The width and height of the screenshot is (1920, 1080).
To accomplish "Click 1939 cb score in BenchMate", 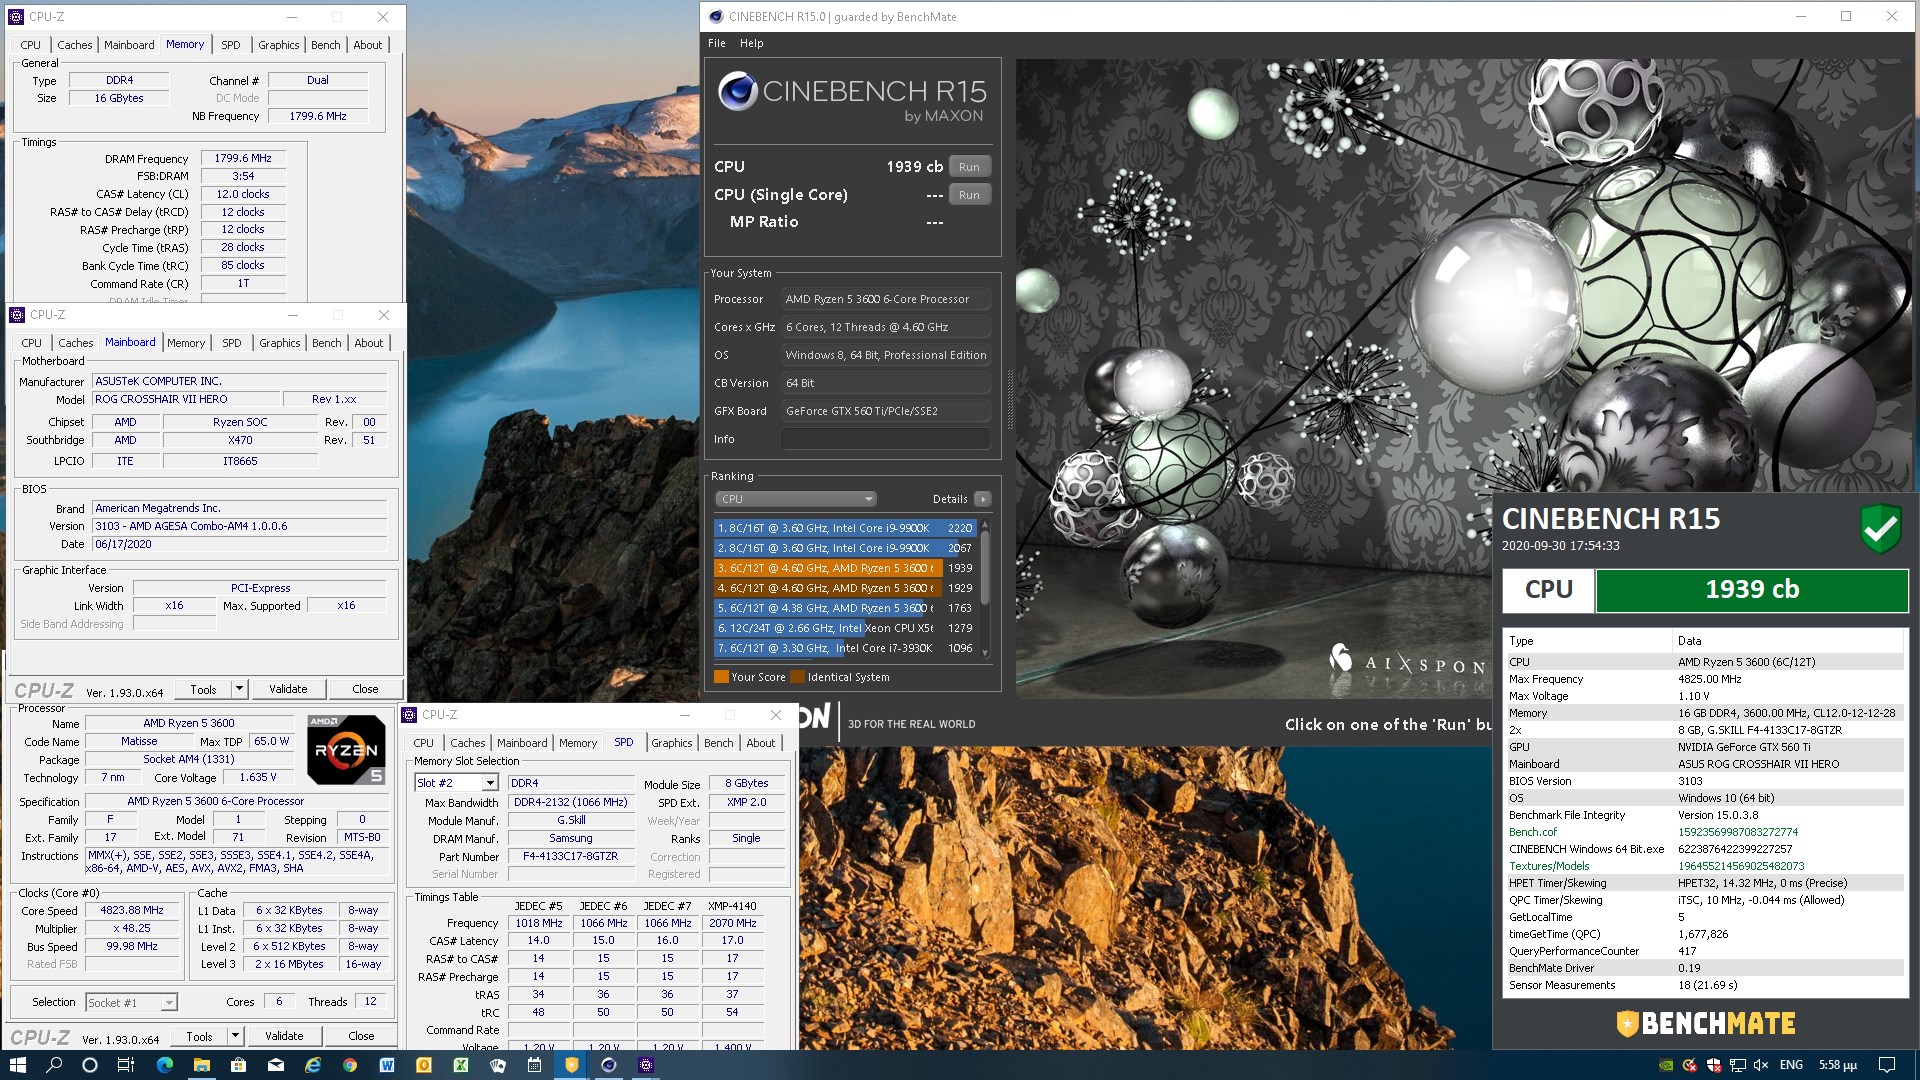I will 1751,590.
